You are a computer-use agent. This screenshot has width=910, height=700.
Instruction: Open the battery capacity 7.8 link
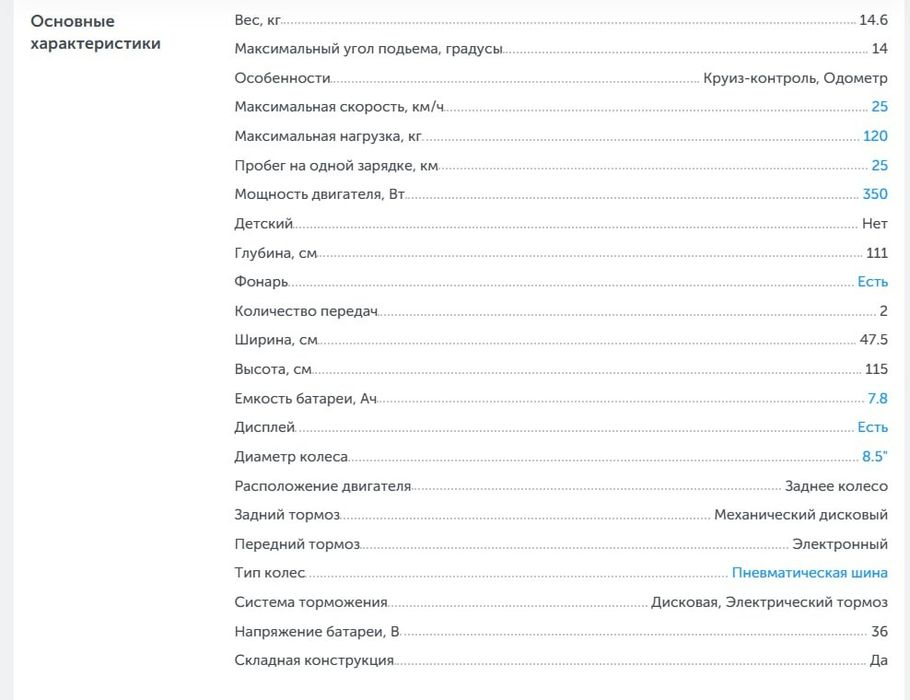(x=877, y=398)
